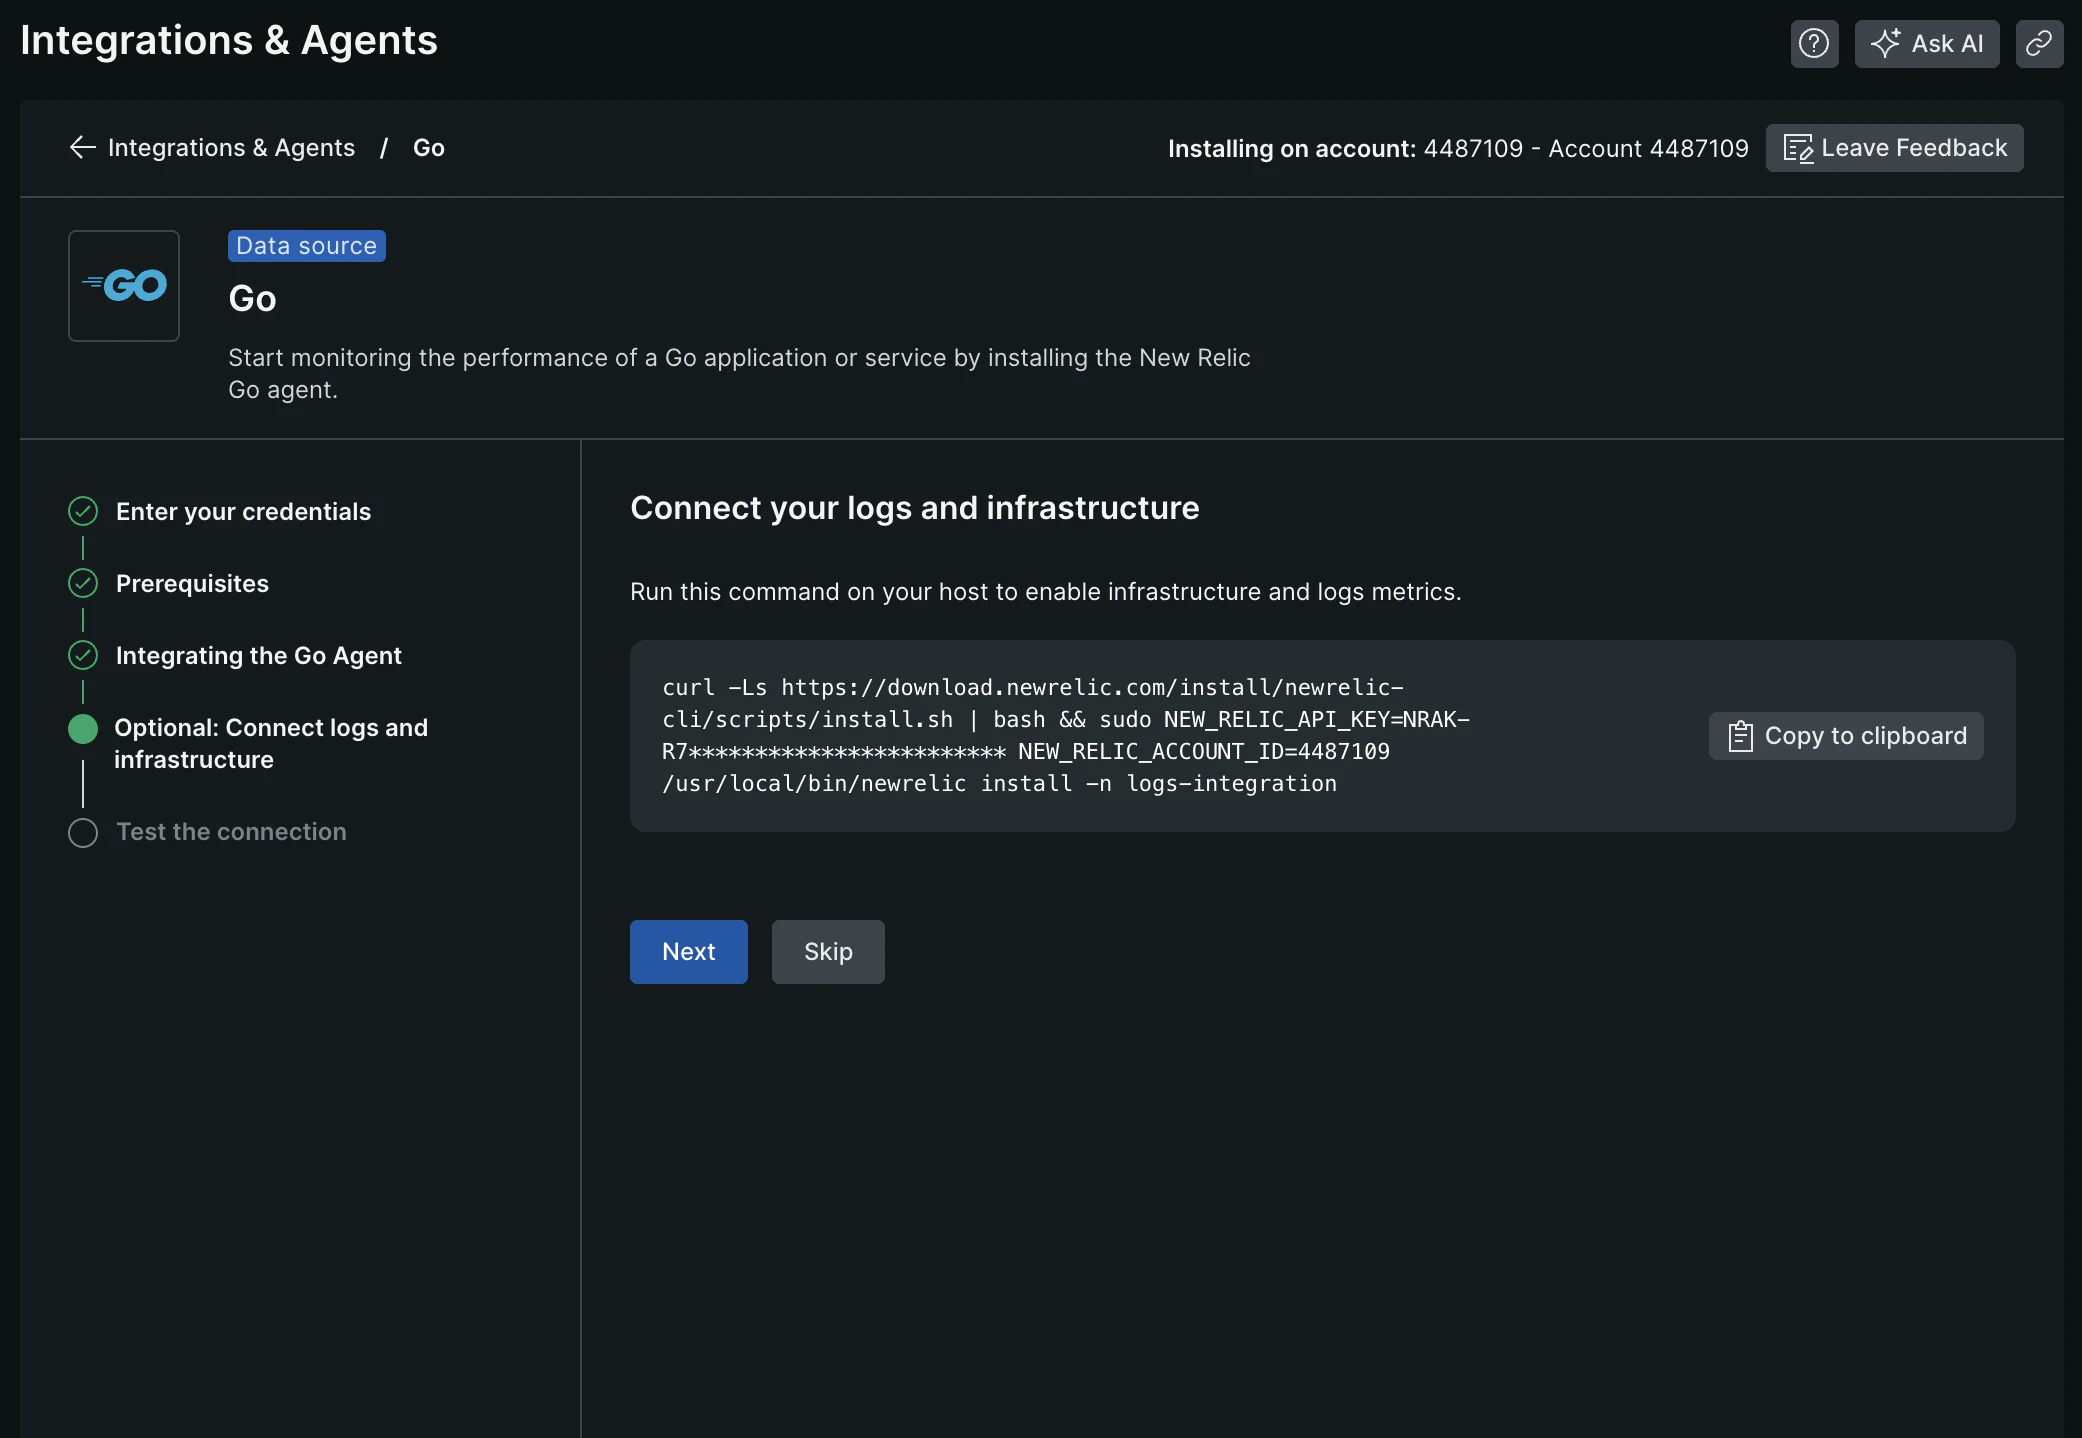Skip the logs and infrastructure step
Viewport: 2082px width, 1438px height.
[x=828, y=952]
